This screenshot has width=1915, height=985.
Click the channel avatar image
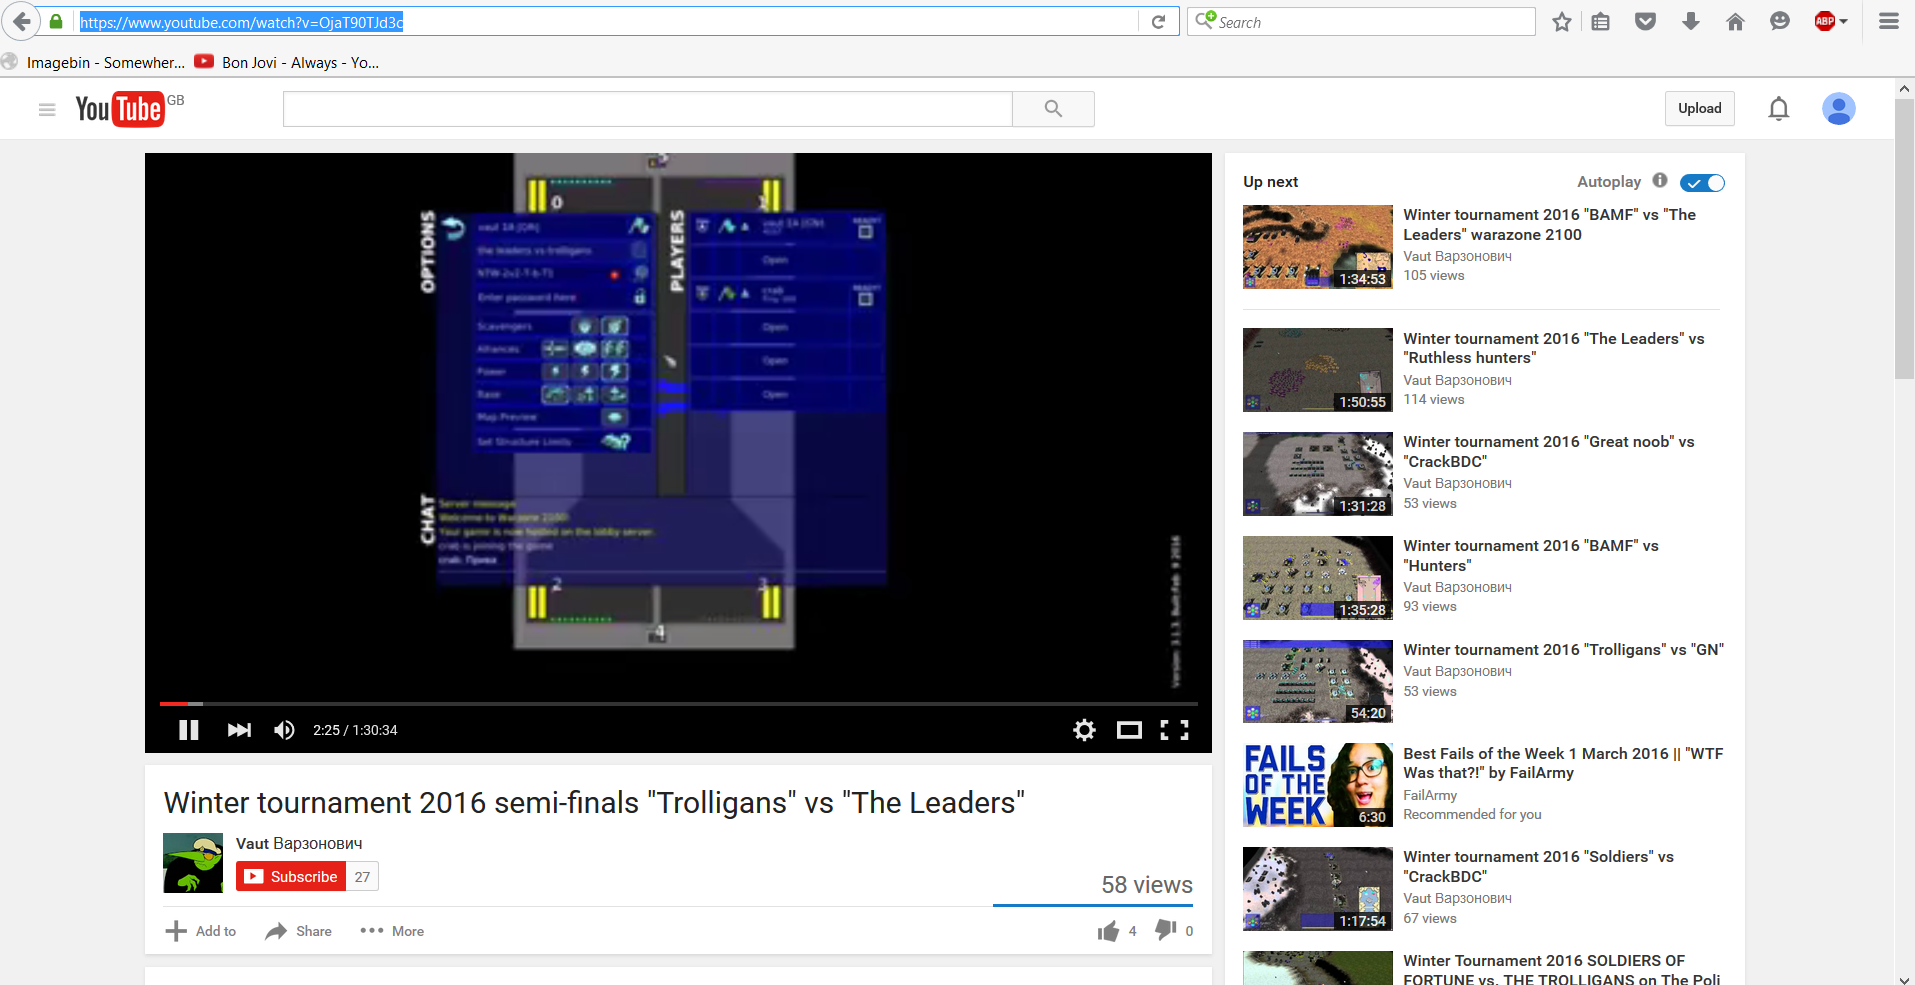point(193,863)
